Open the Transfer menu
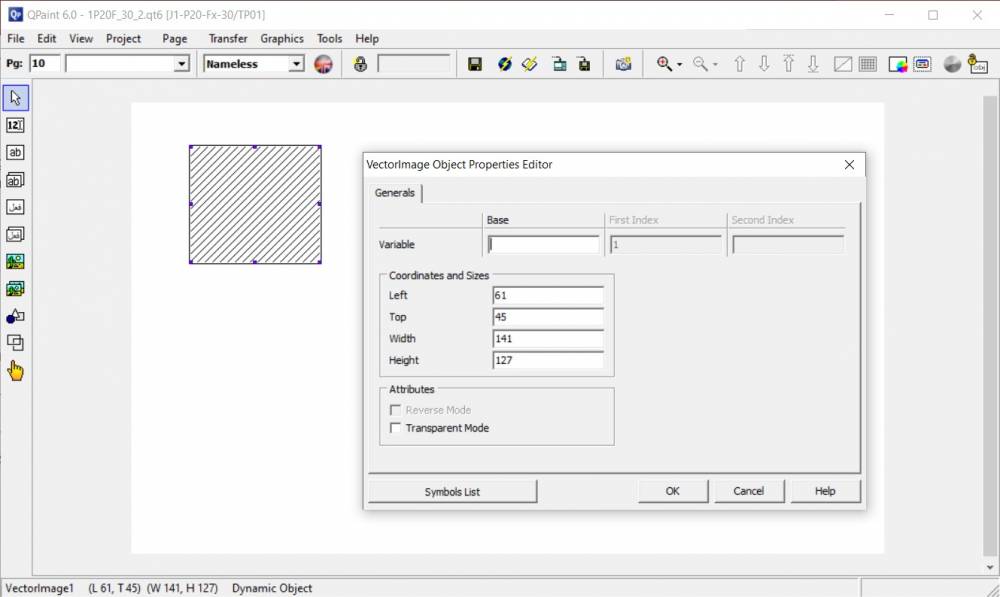This screenshot has height=597, width=1000. [x=228, y=38]
